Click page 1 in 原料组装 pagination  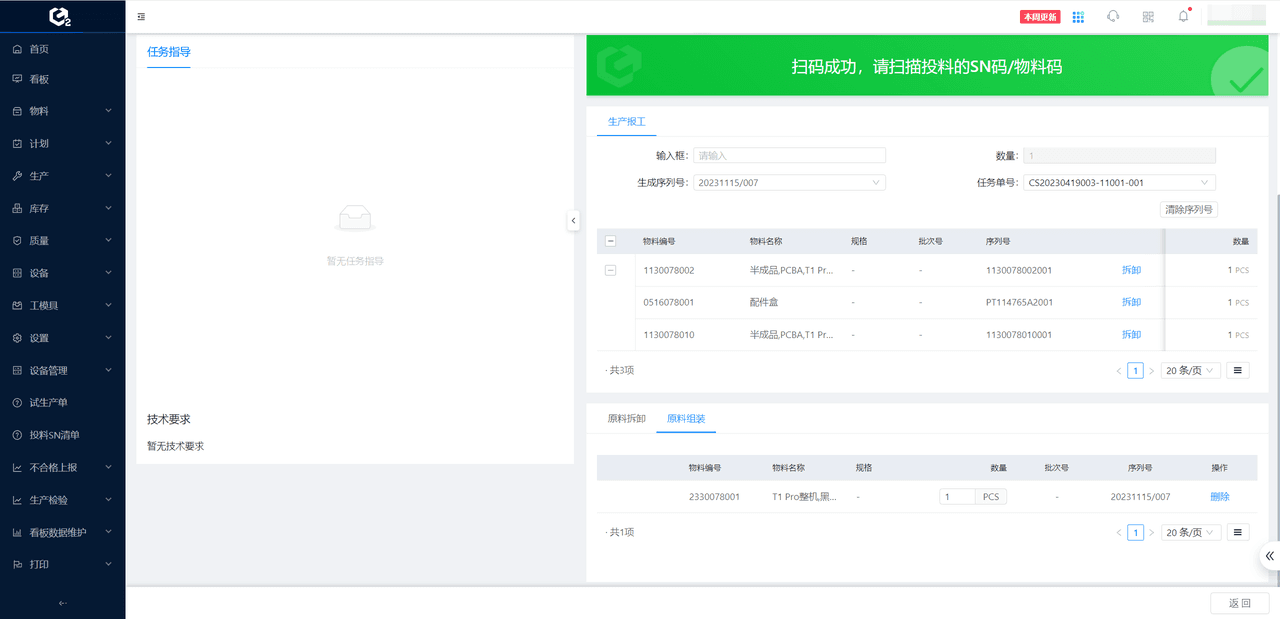pyautogui.click(x=1135, y=533)
